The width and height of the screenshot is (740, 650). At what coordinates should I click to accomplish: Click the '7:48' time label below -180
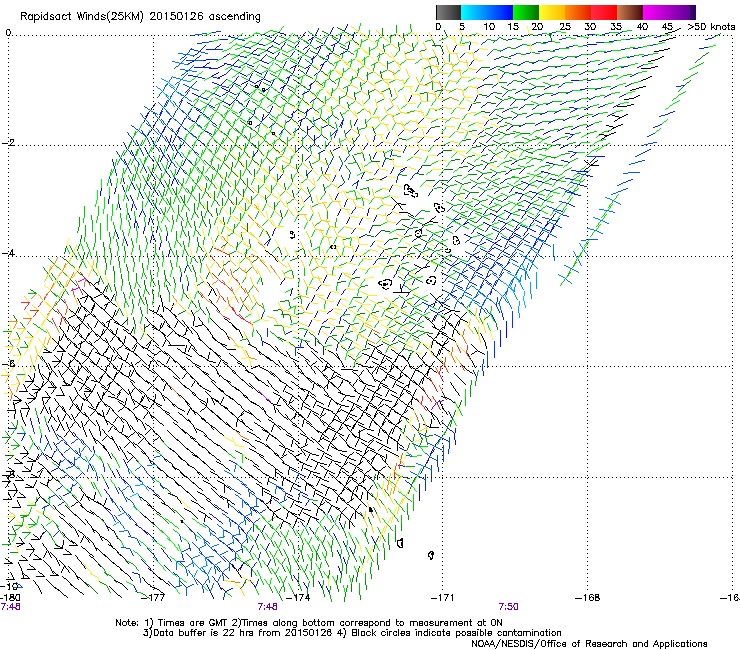pos(10,607)
